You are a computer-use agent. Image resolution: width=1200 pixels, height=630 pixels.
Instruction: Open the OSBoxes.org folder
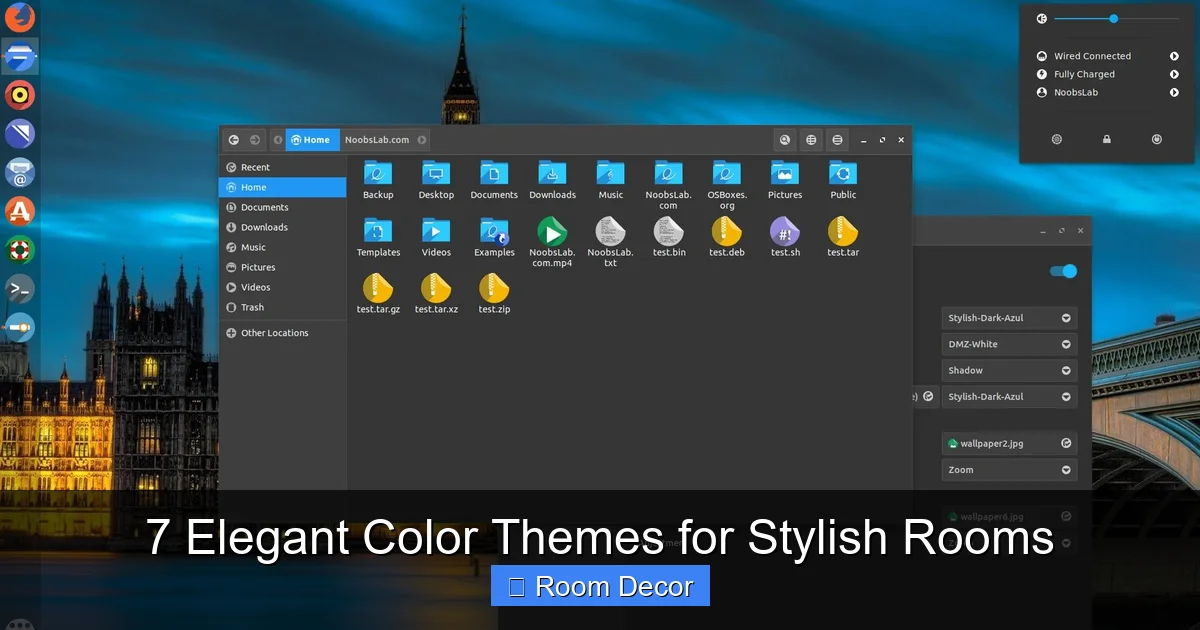pyautogui.click(x=727, y=185)
